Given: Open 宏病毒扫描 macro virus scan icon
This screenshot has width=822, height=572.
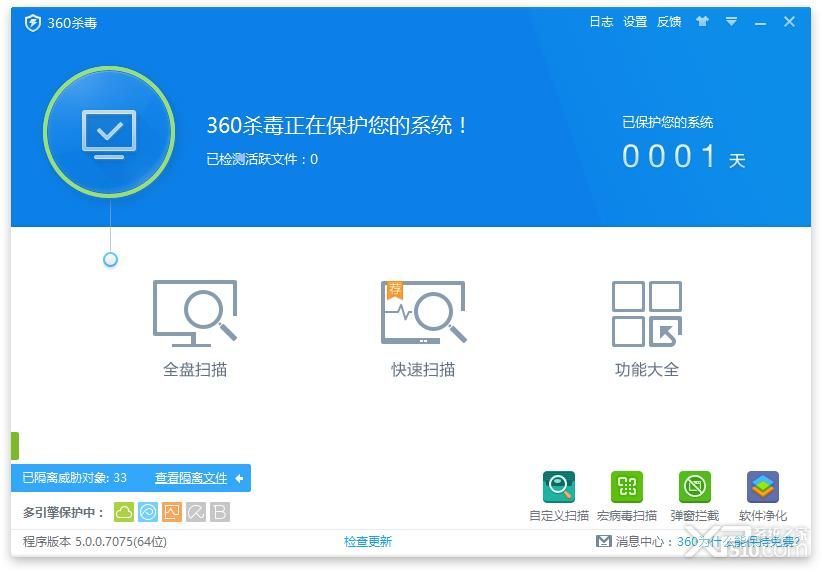Looking at the screenshot, I should pyautogui.click(x=627, y=487).
